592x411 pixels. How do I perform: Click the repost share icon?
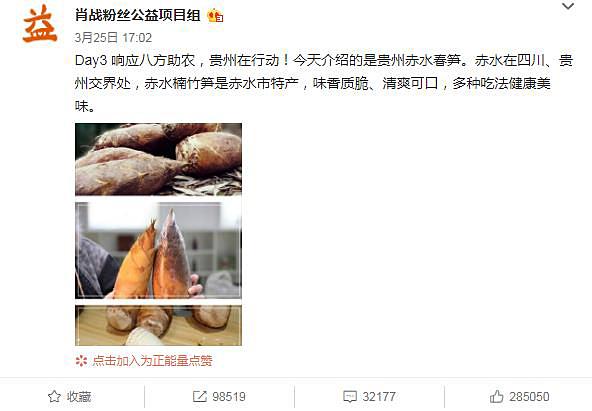click(200, 396)
